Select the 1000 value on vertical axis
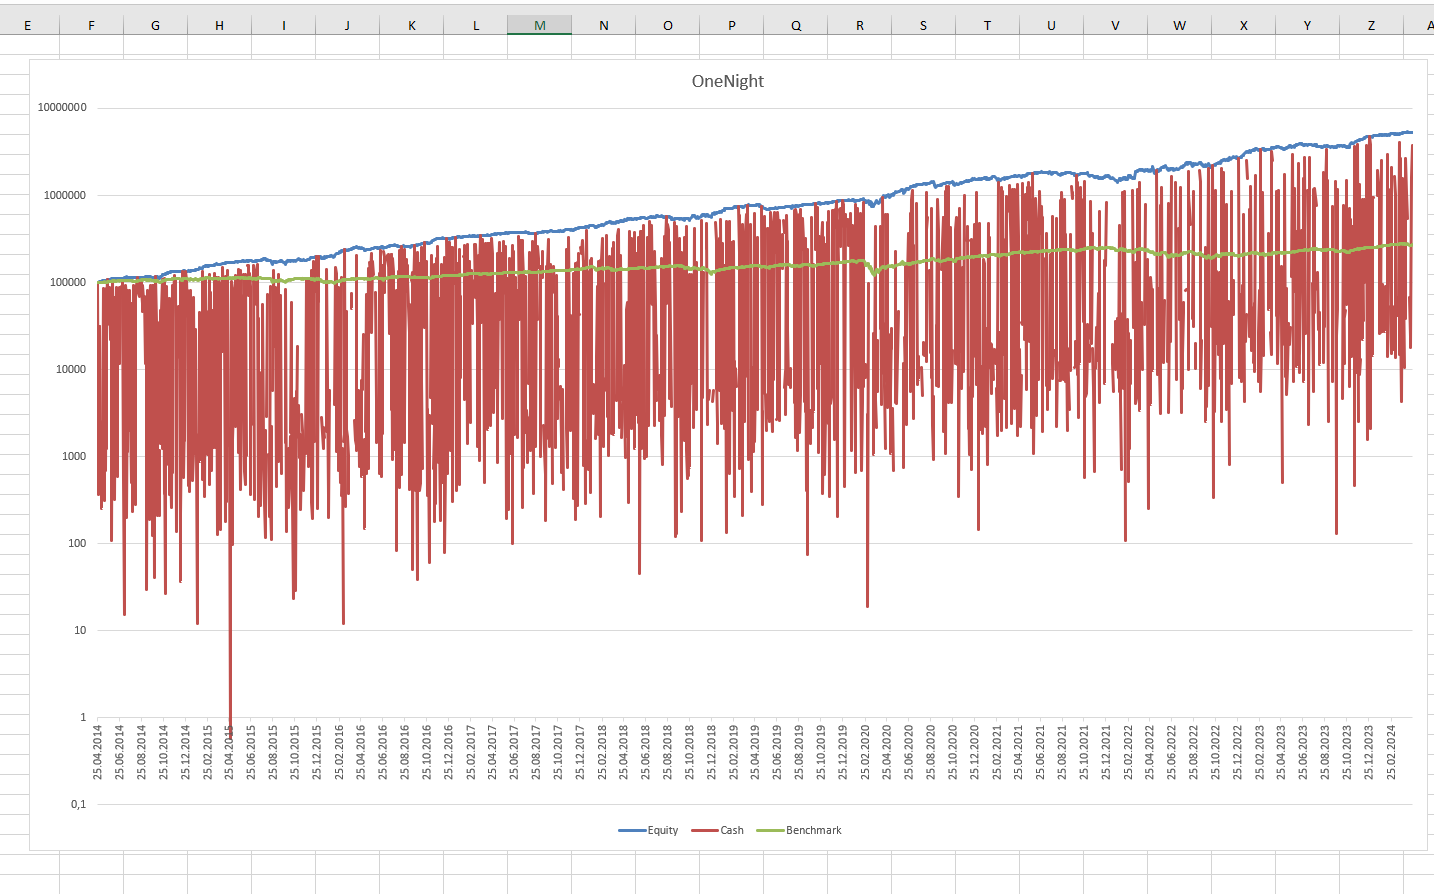The height and width of the screenshot is (894, 1434). (x=74, y=456)
